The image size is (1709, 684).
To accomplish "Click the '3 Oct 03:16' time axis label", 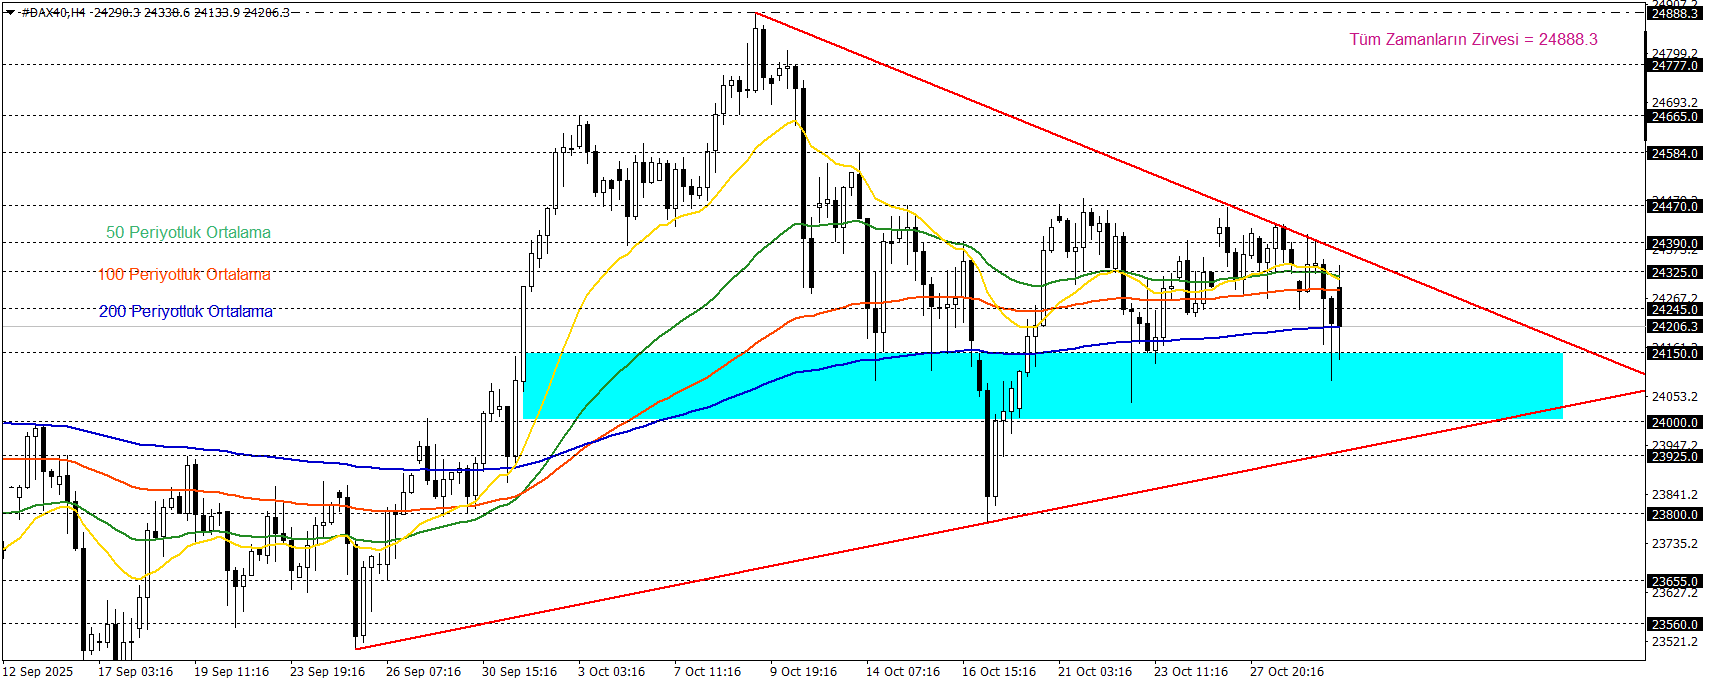I will point(611,671).
